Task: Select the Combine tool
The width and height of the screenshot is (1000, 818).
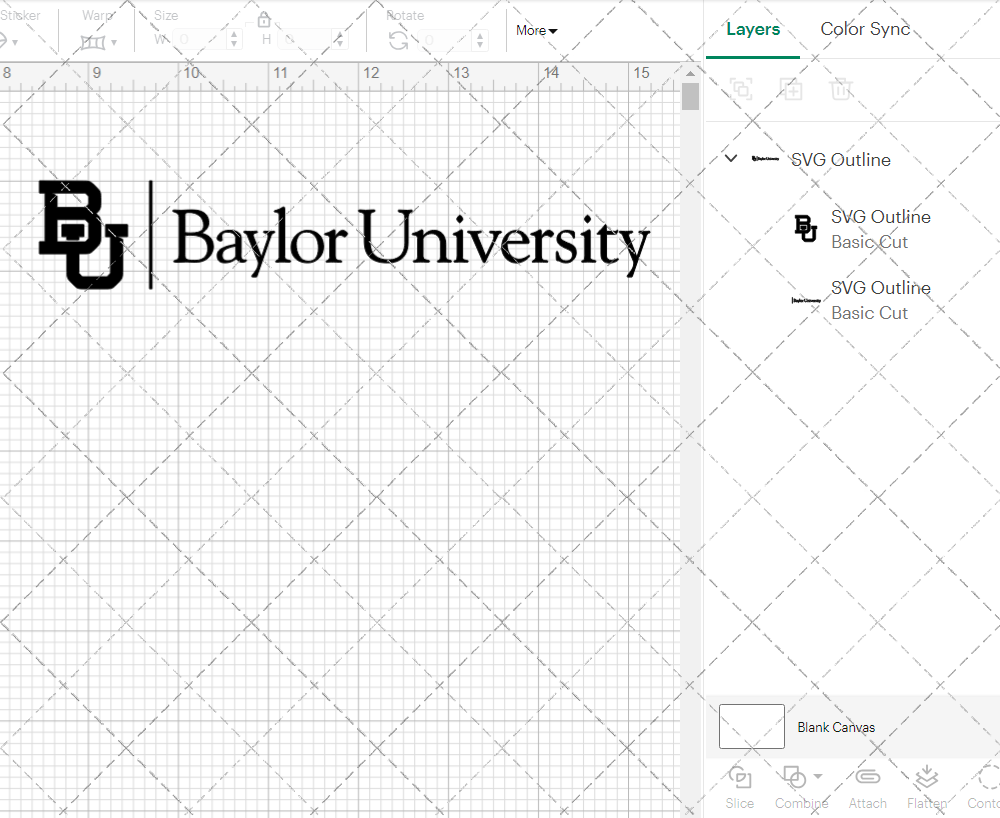Action: [x=795, y=786]
